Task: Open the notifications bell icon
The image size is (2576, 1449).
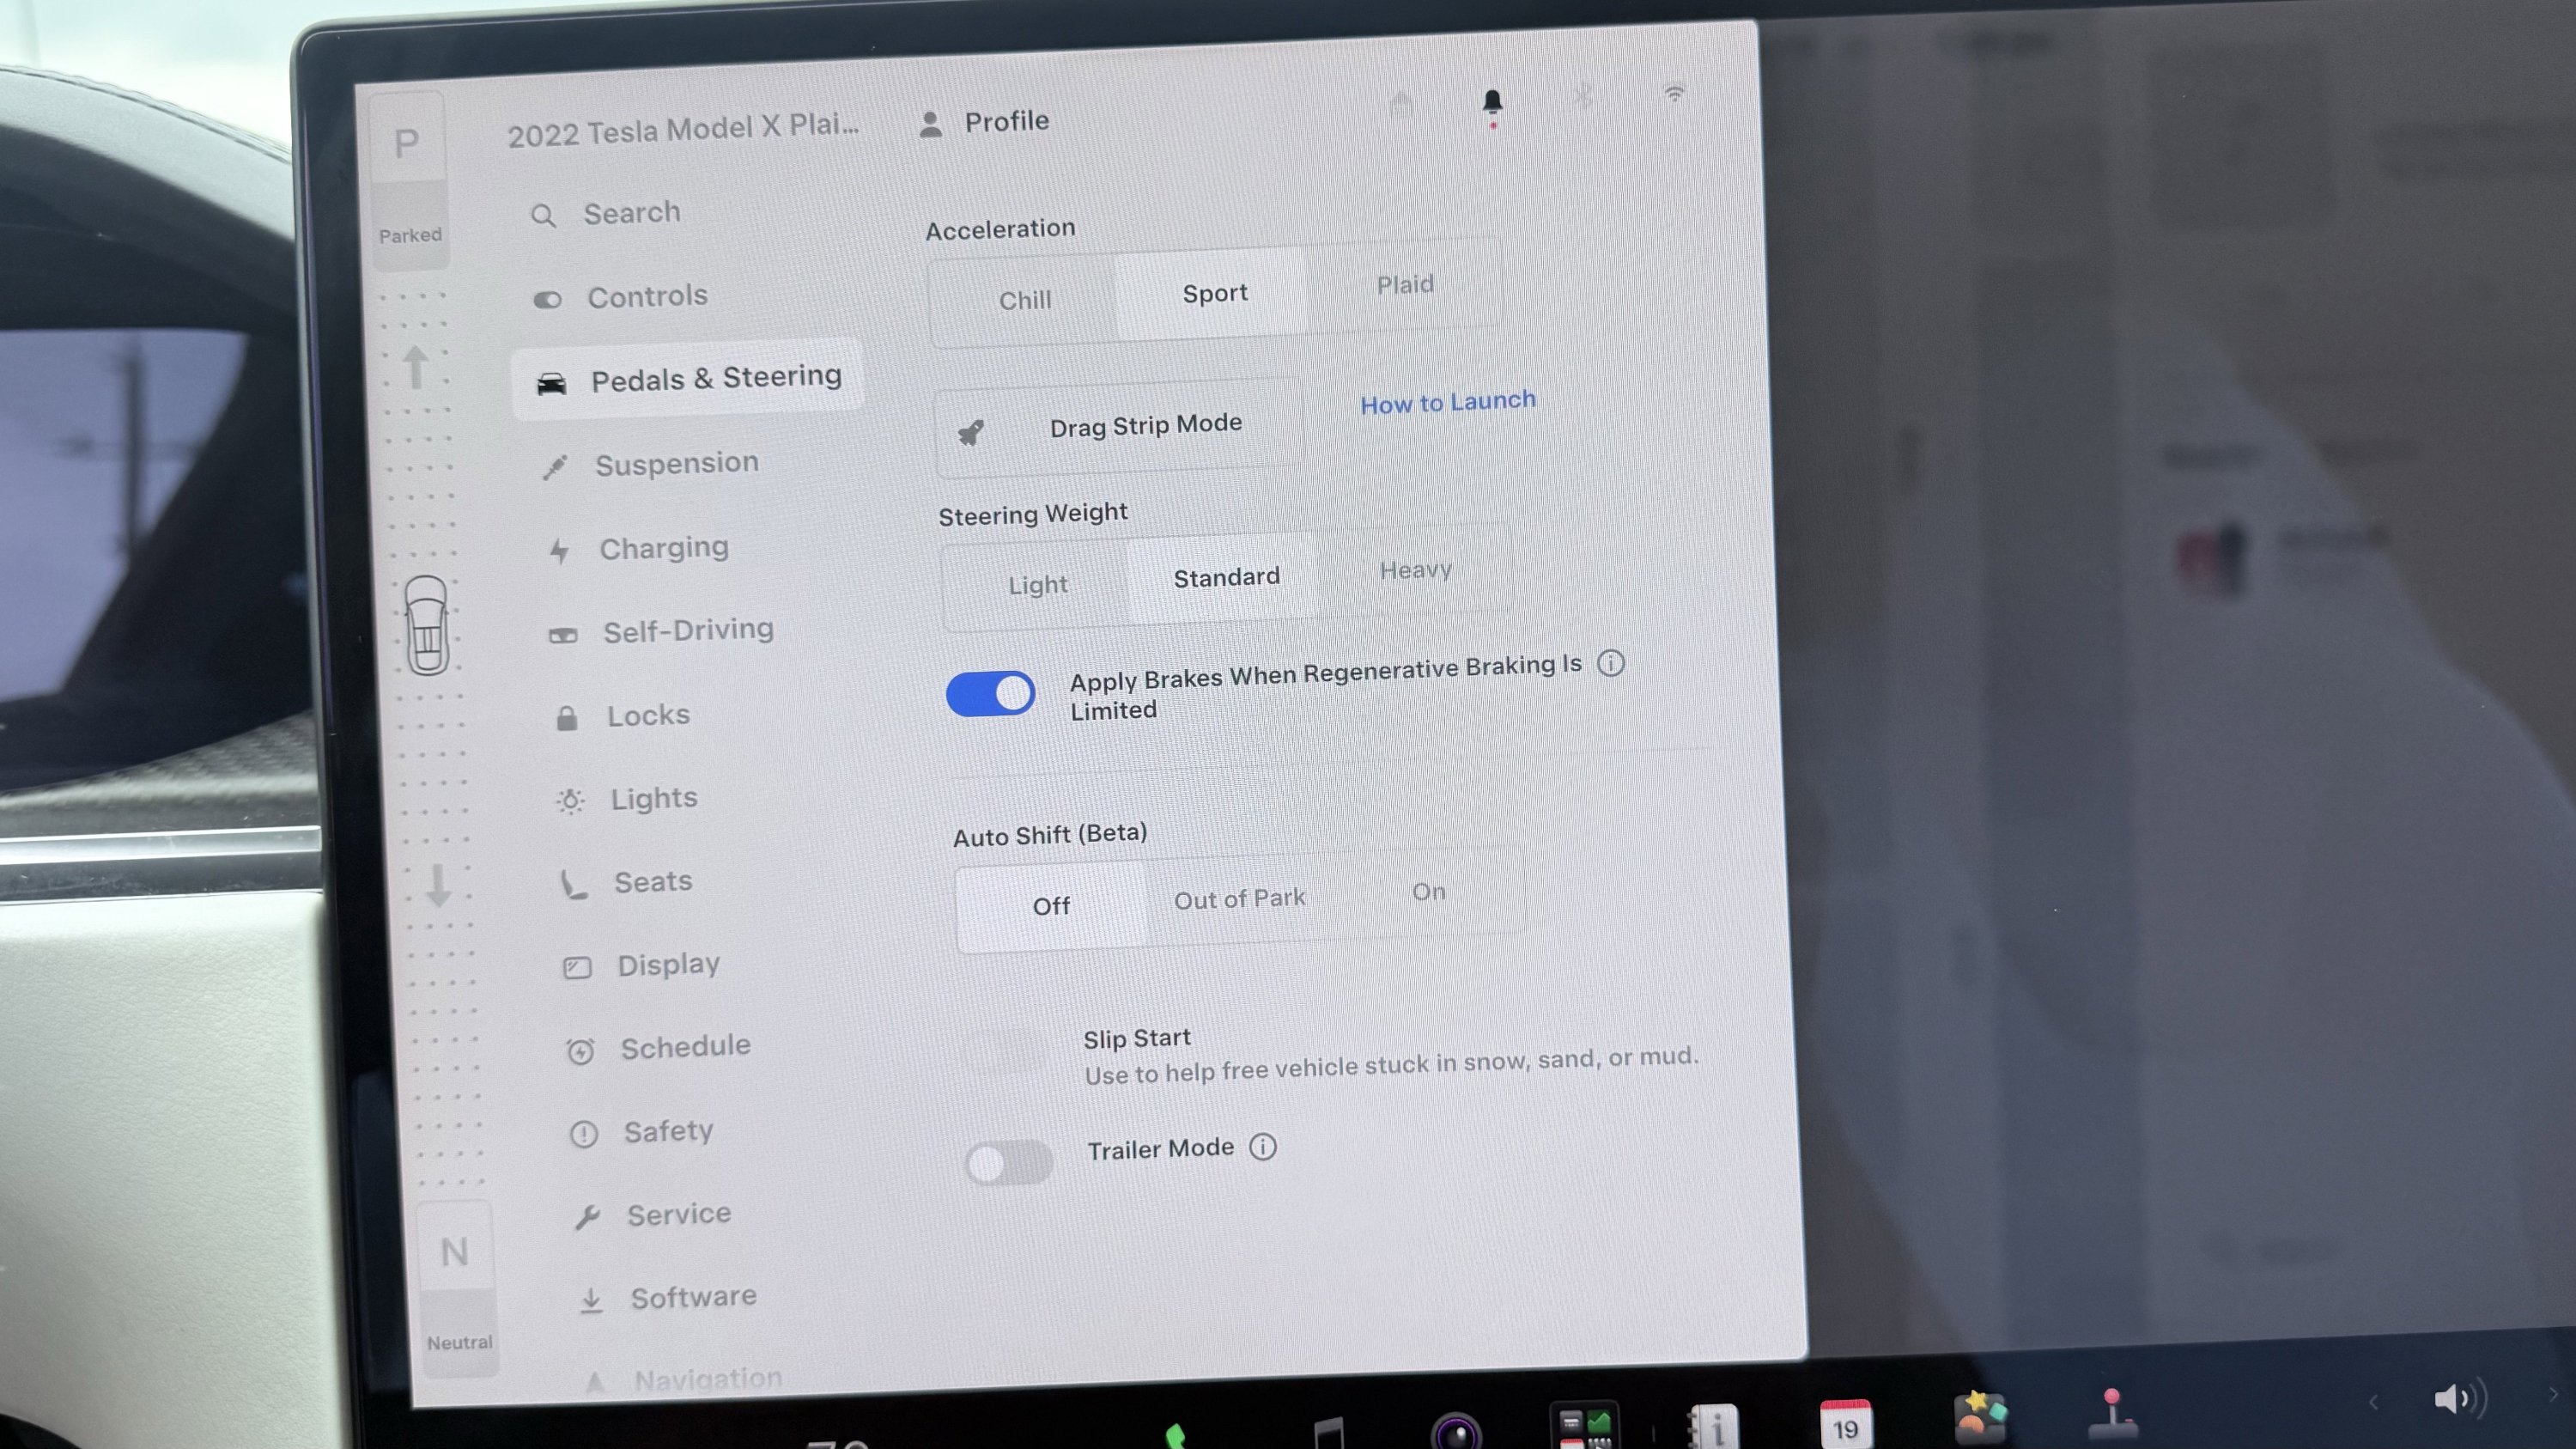Action: tap(1492, 103)
